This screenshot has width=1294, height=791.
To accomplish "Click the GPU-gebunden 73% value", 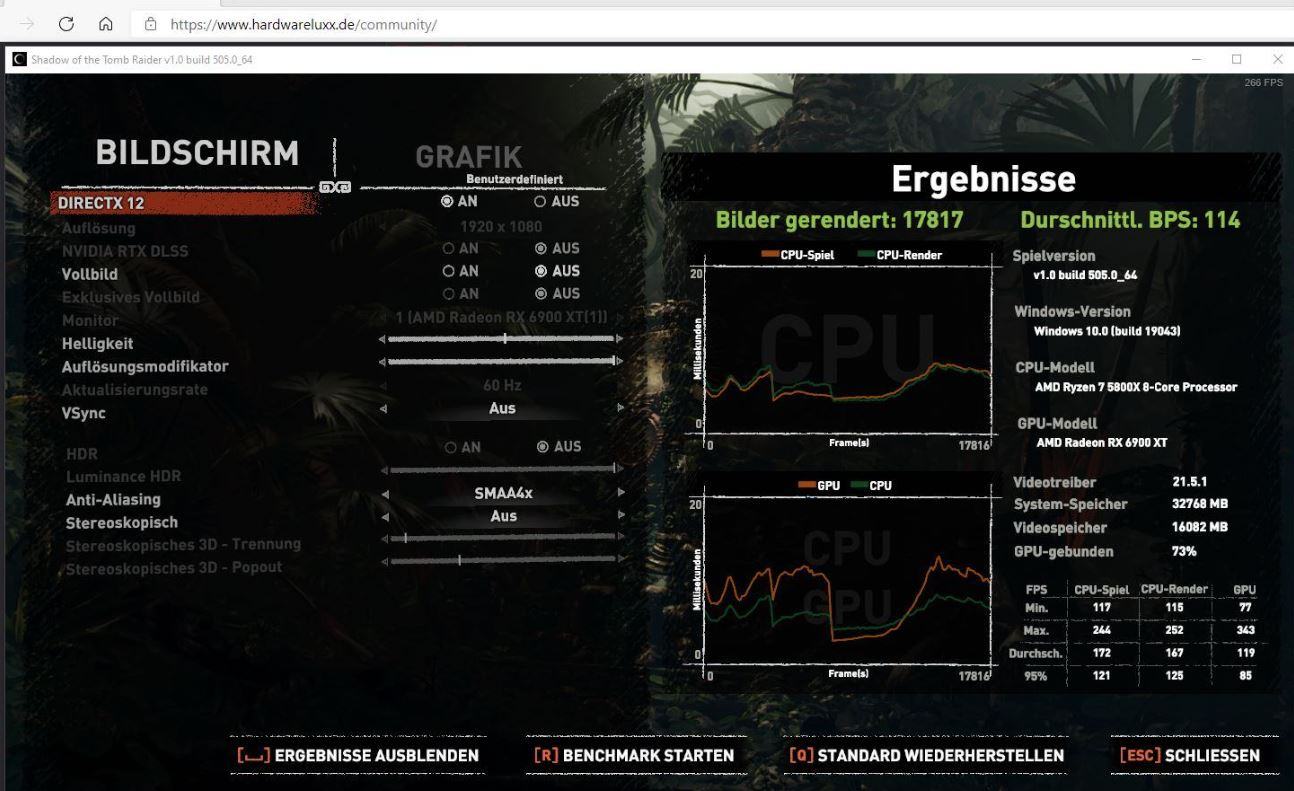I will point(1184,551).
